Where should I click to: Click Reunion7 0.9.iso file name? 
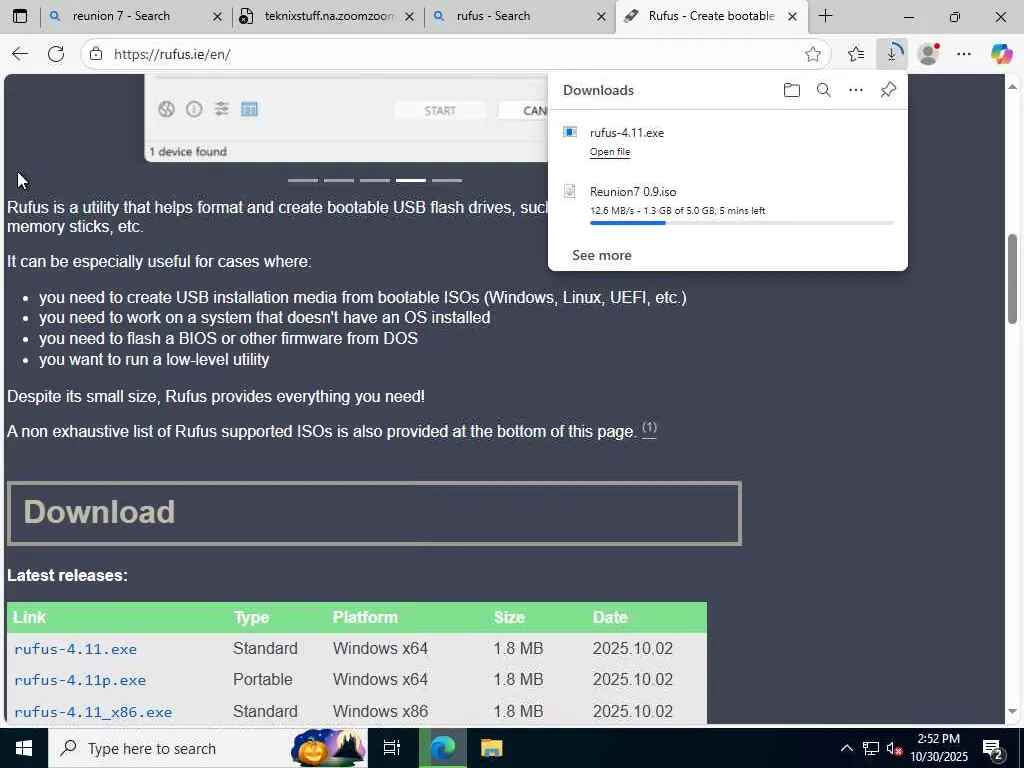click(633, 191)
